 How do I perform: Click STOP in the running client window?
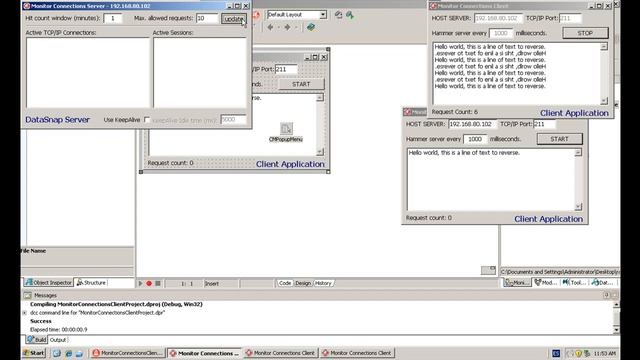coord(585,33)
